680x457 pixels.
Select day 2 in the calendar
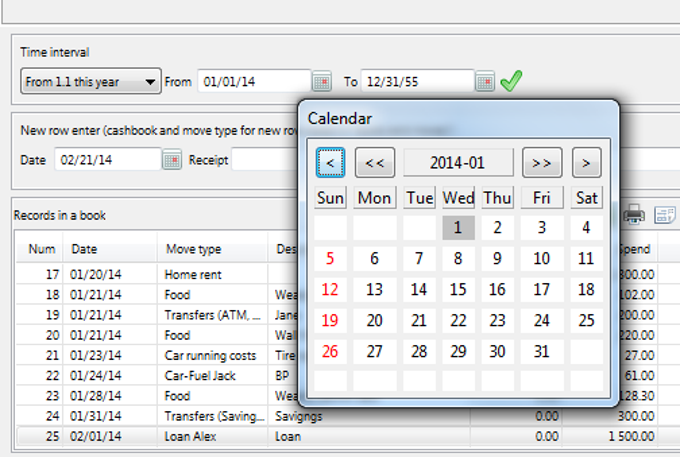(x=497, y=228)
